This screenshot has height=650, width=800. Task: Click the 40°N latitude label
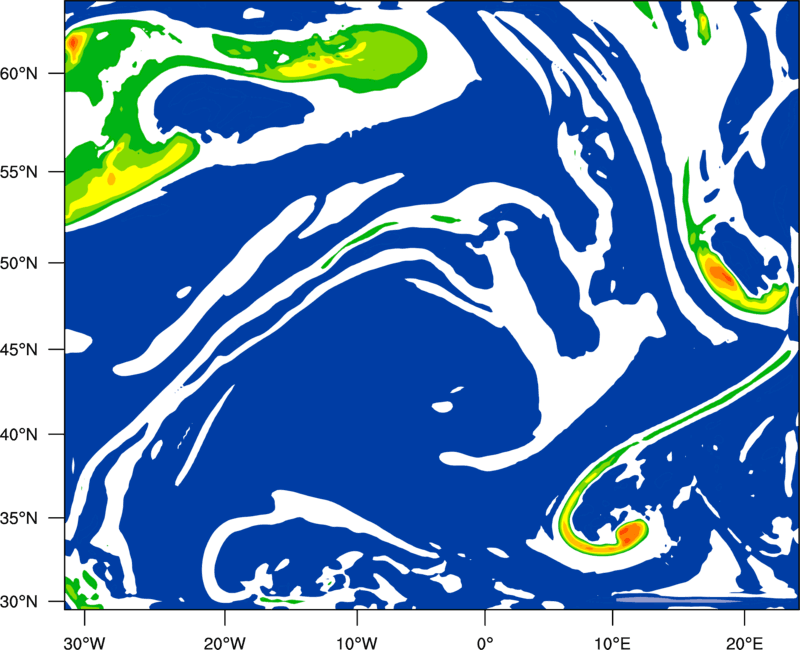[x=19, y=435]
